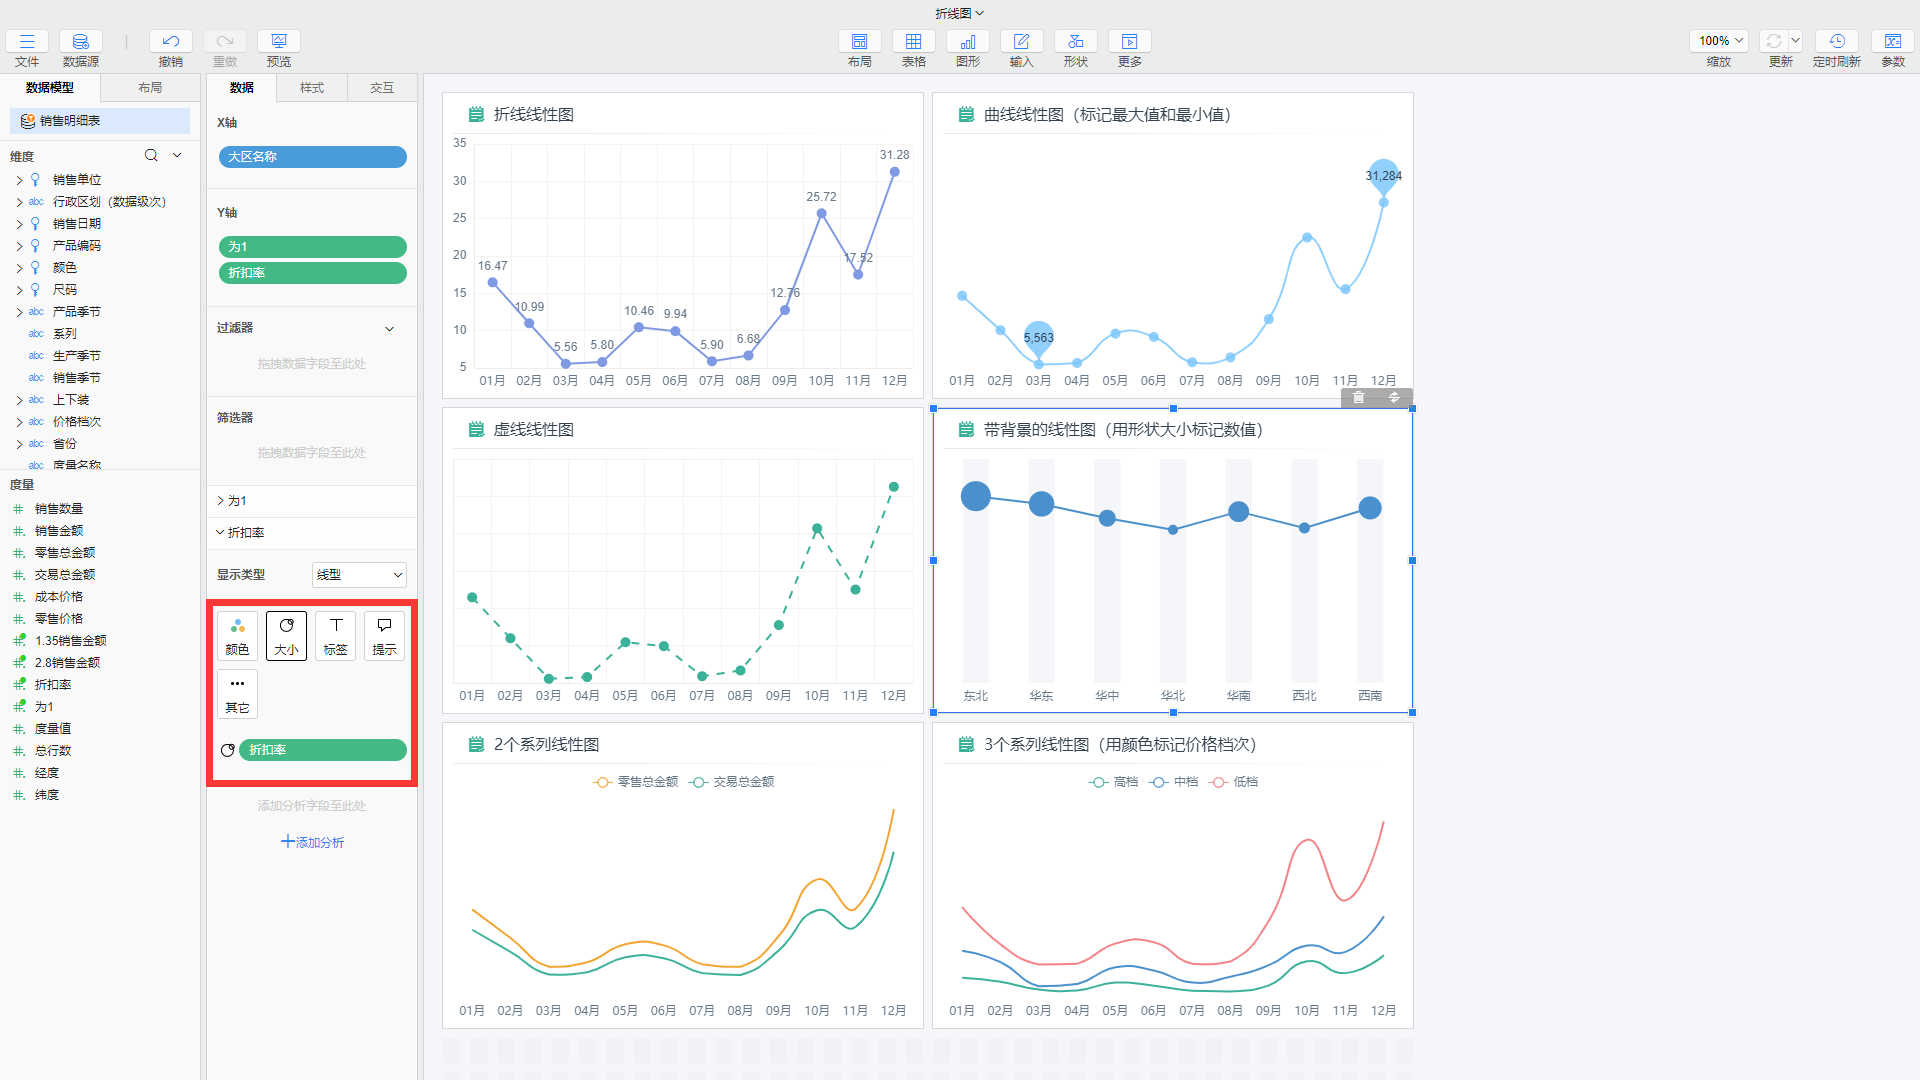Toggle 高档 legend item
The width and height of the screenshot is (1920, 1080).
1114,782
